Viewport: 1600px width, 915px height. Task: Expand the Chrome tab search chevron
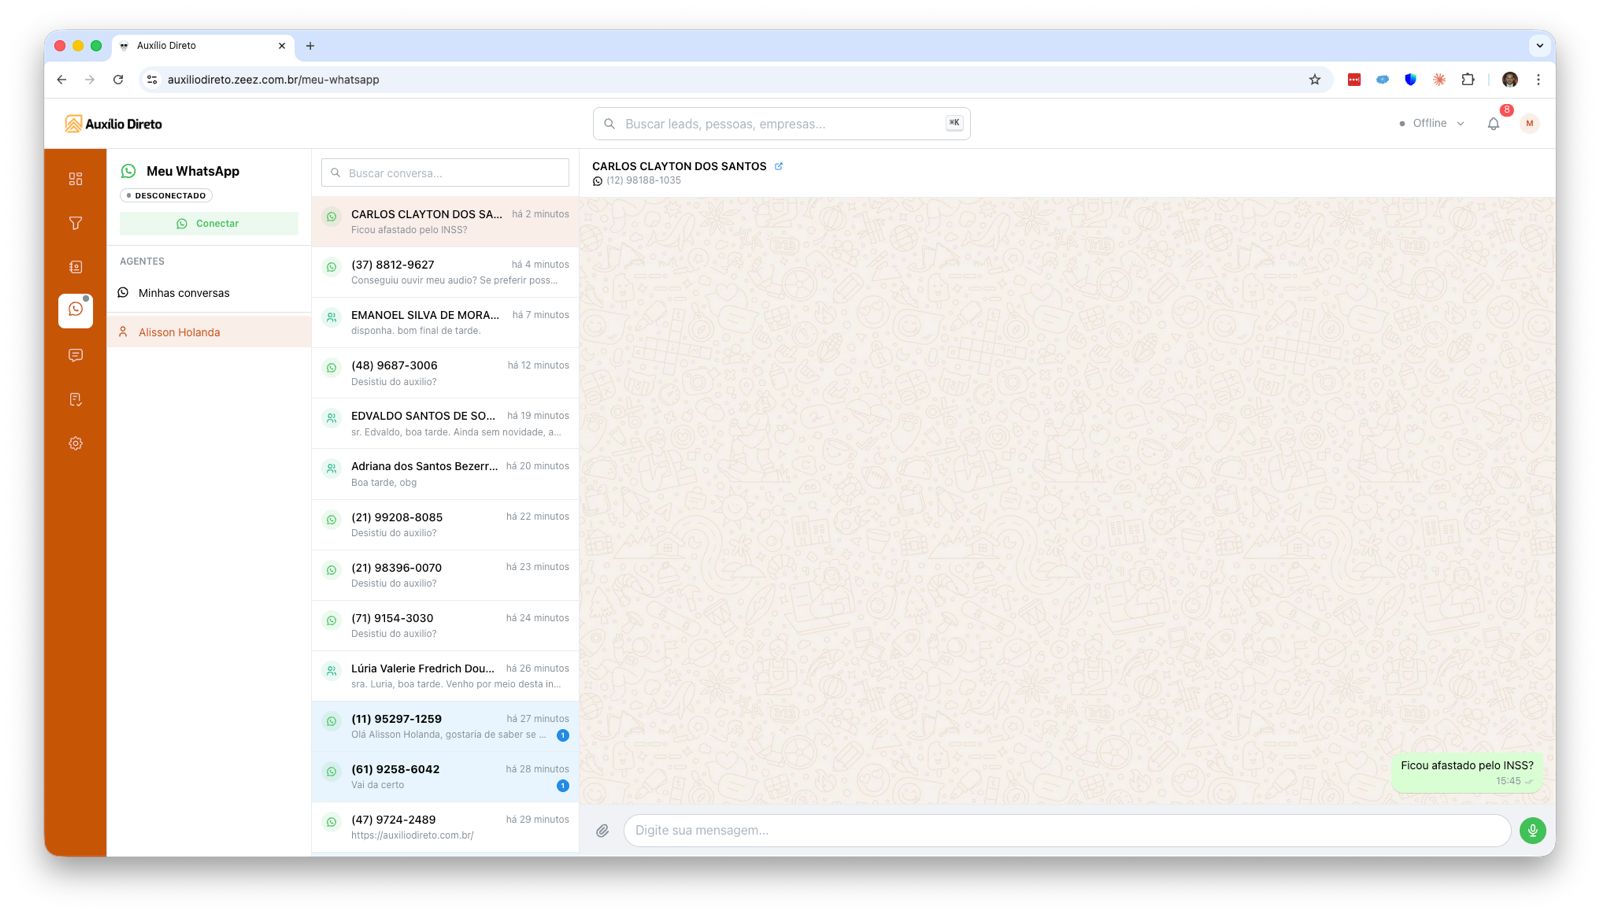click(1539, 45)
